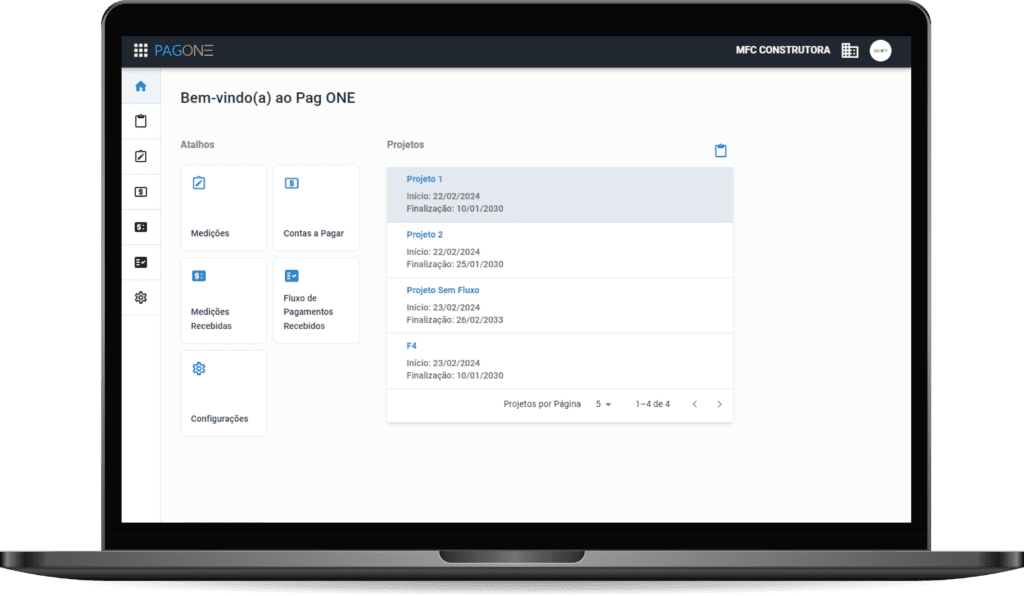
Task: Open the clipboard projects sidebar icon
Action: point(140,121)
